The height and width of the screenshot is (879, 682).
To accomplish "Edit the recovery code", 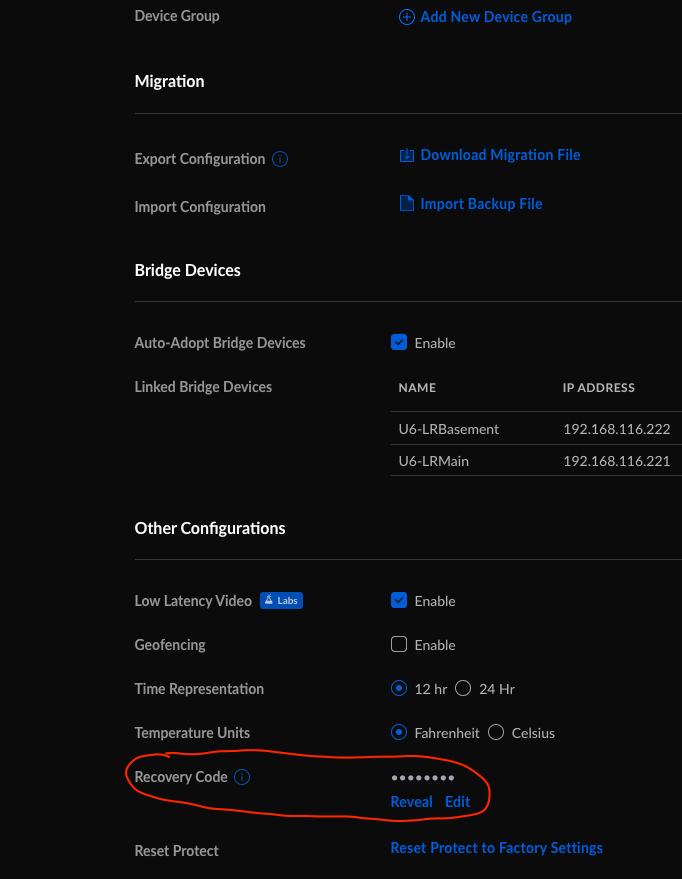I will point(457,802).
